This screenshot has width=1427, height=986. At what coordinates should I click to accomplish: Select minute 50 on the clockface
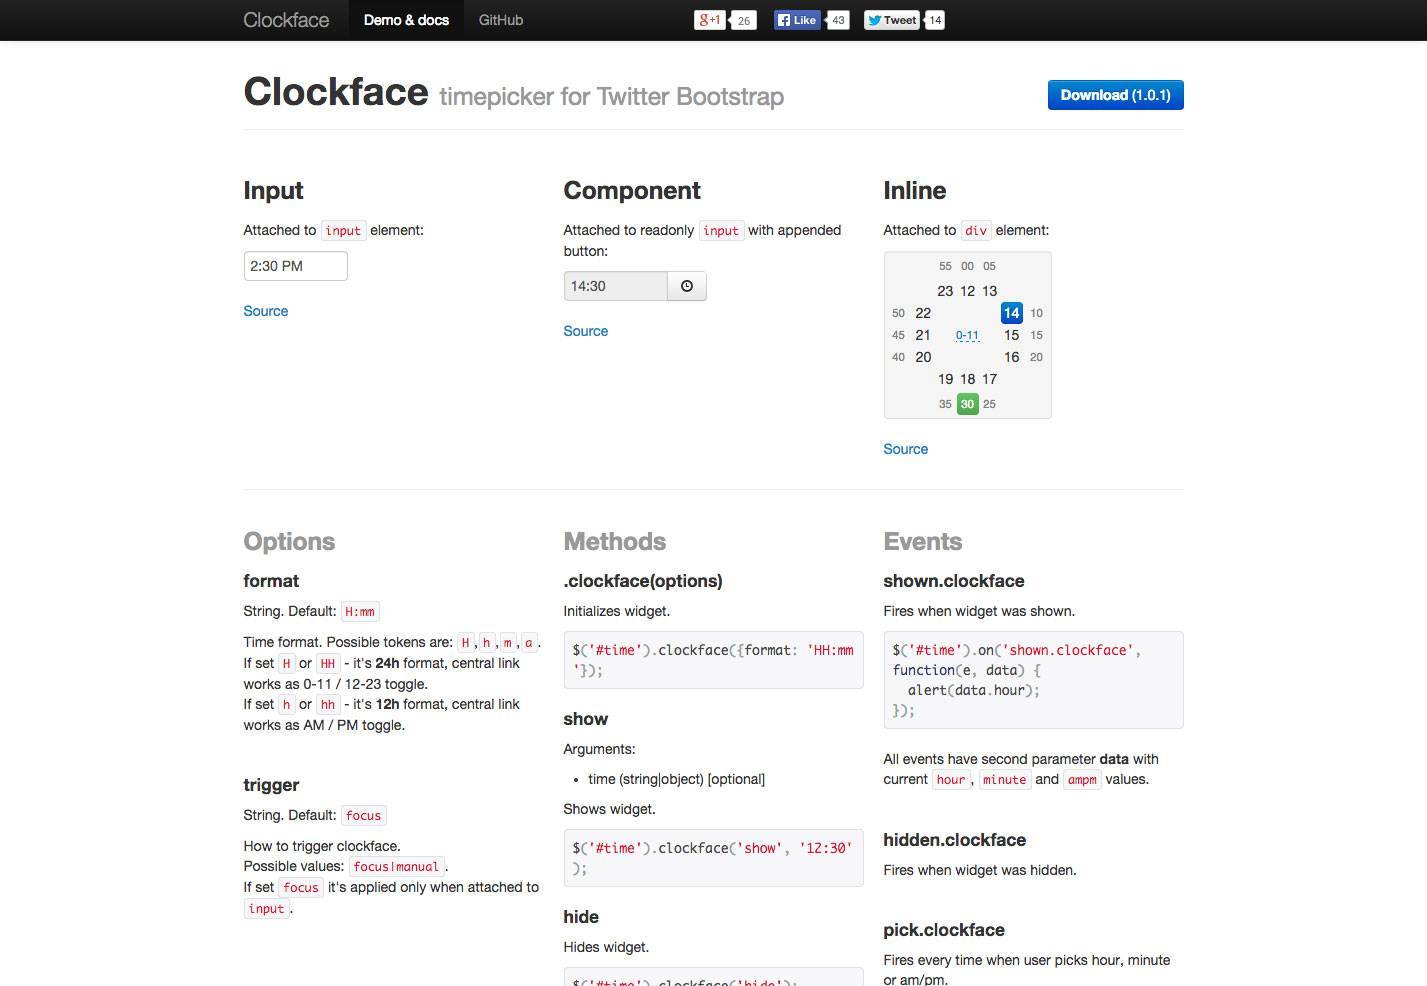point(898,313)
